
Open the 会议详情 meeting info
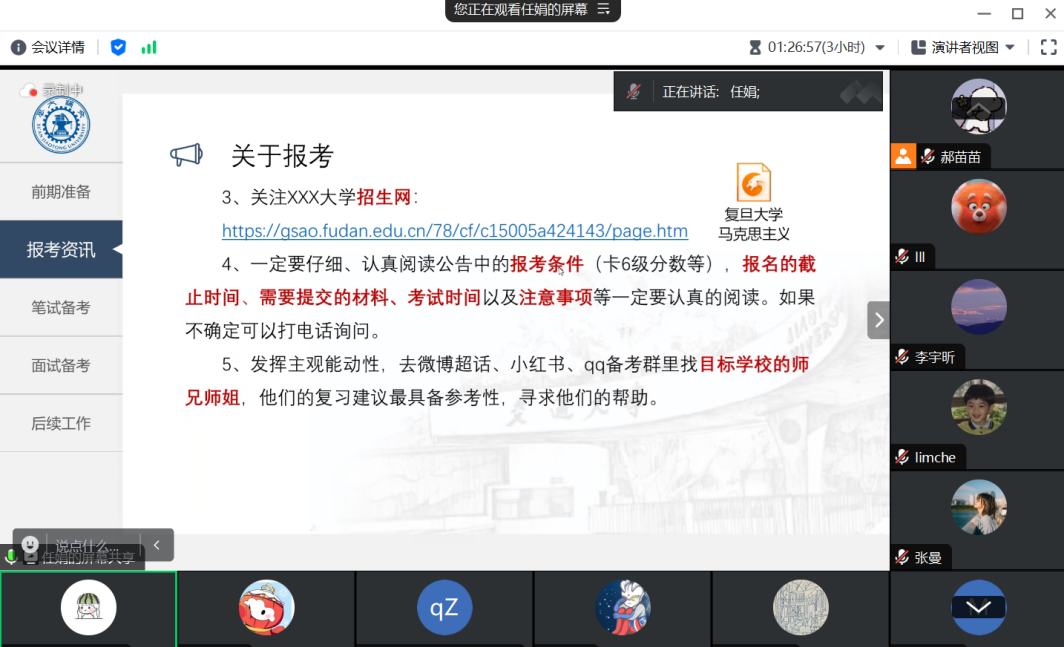click(47, 47)
